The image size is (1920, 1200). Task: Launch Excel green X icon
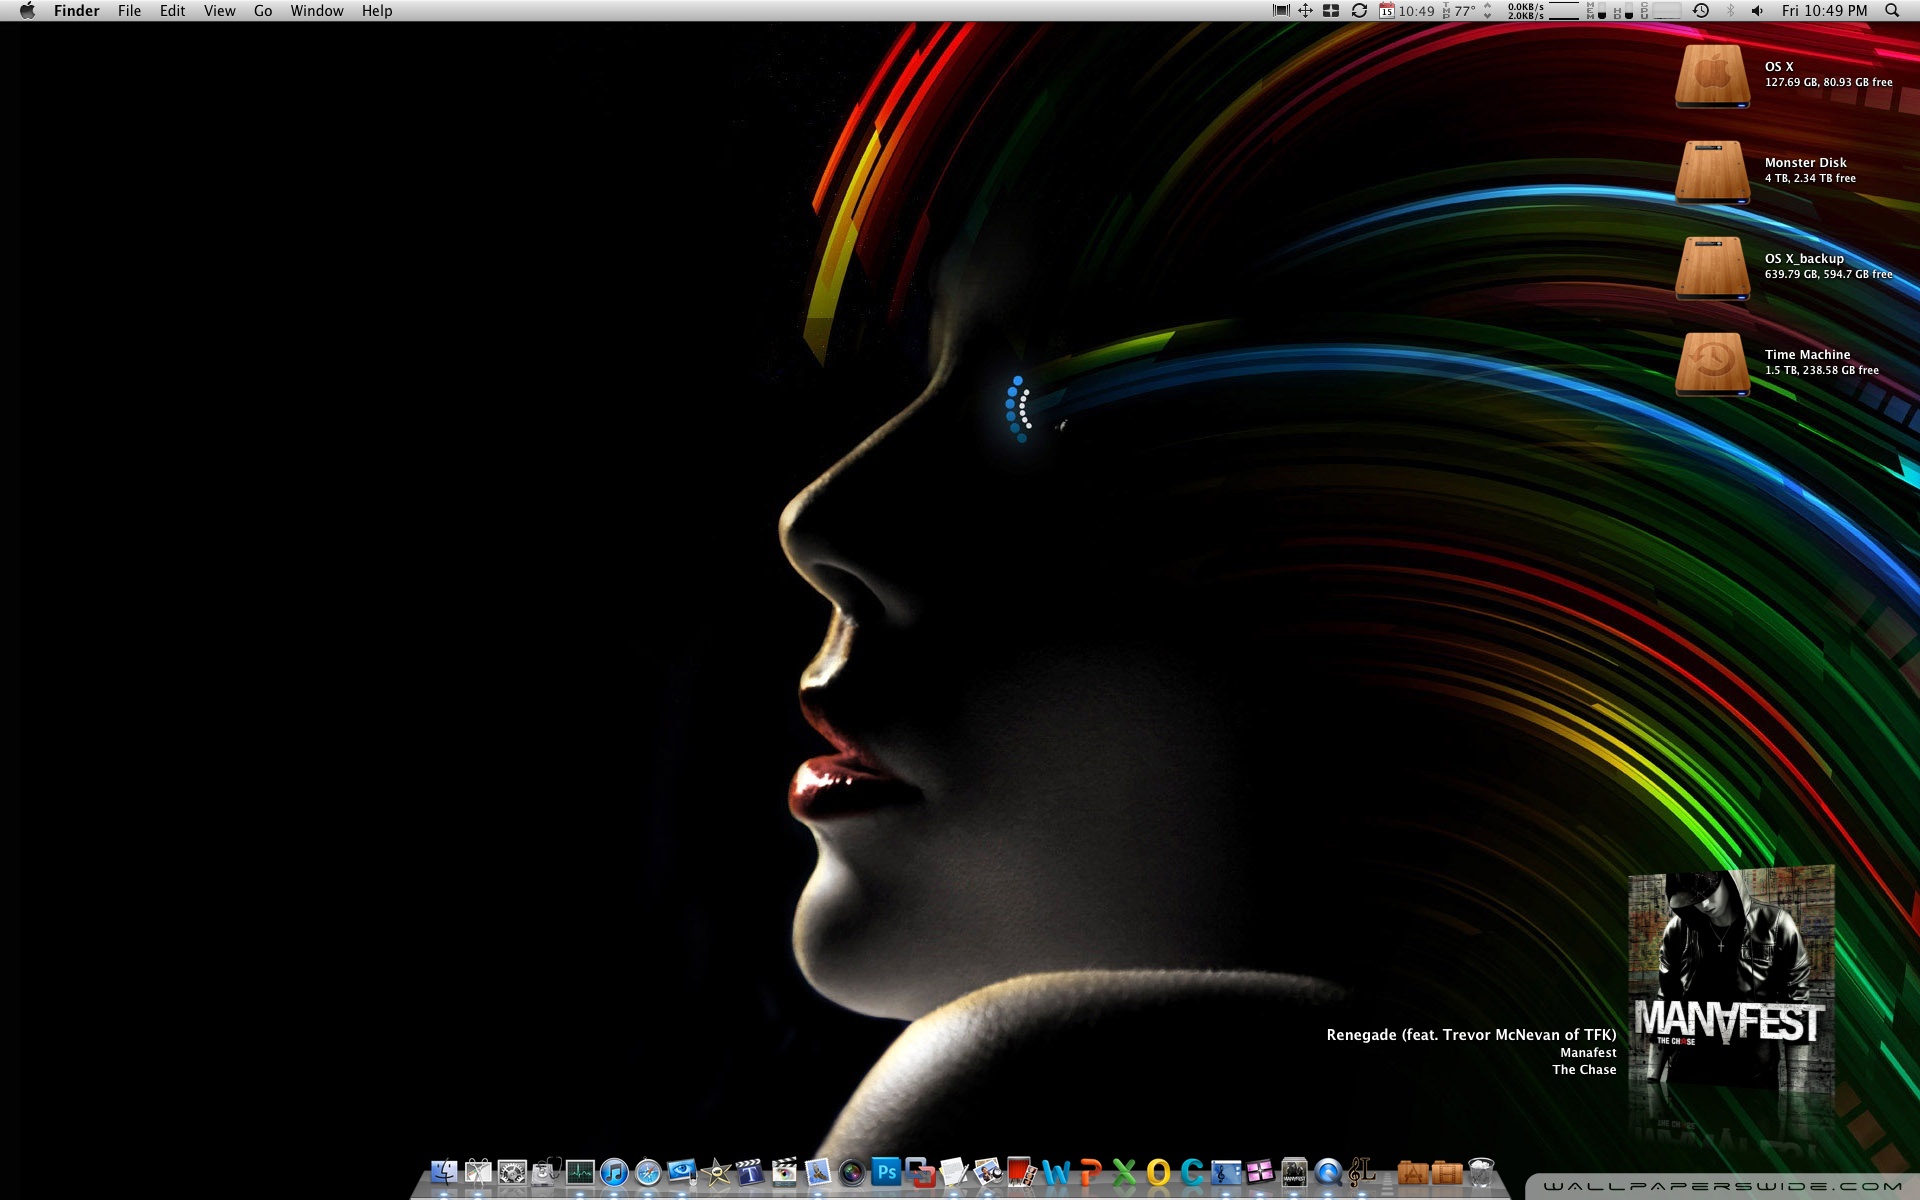(x=1124, y=1172)
